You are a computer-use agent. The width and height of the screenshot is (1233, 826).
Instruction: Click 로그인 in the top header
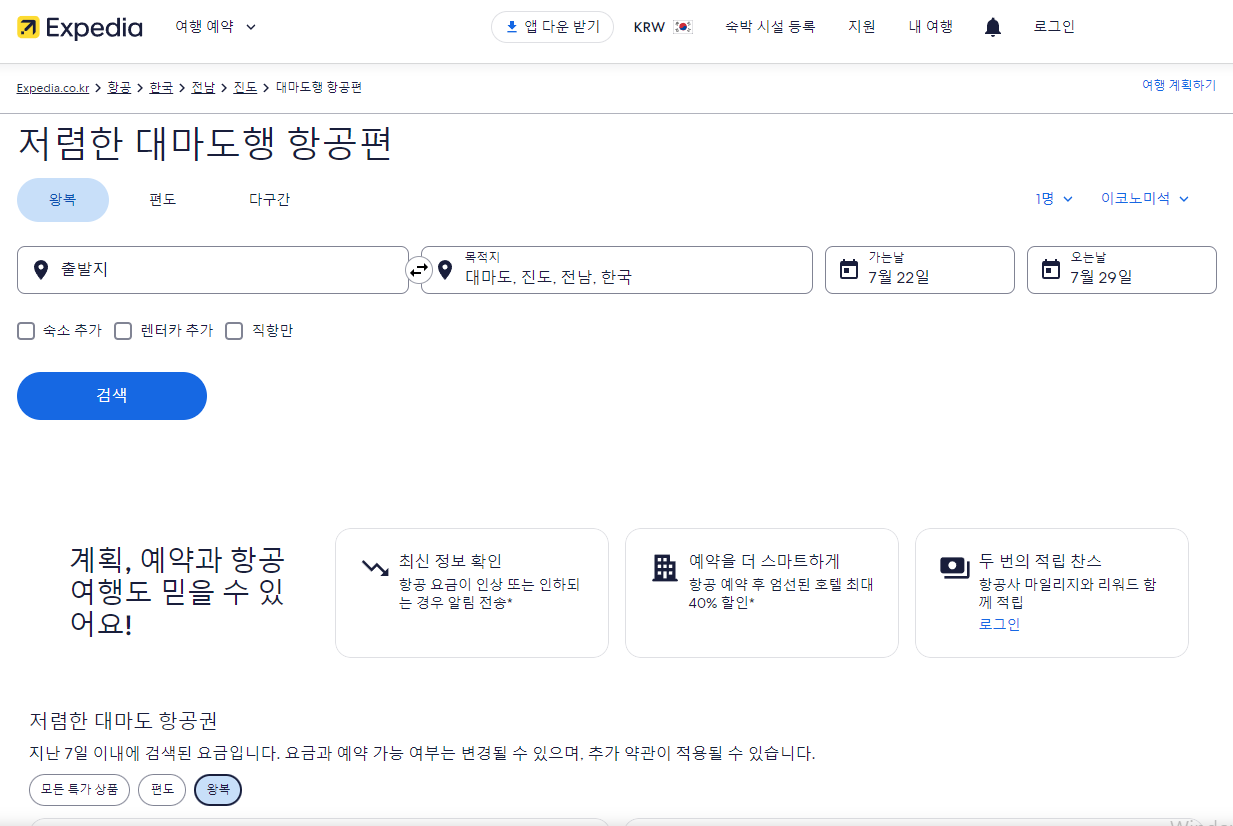coord(1054,27)
